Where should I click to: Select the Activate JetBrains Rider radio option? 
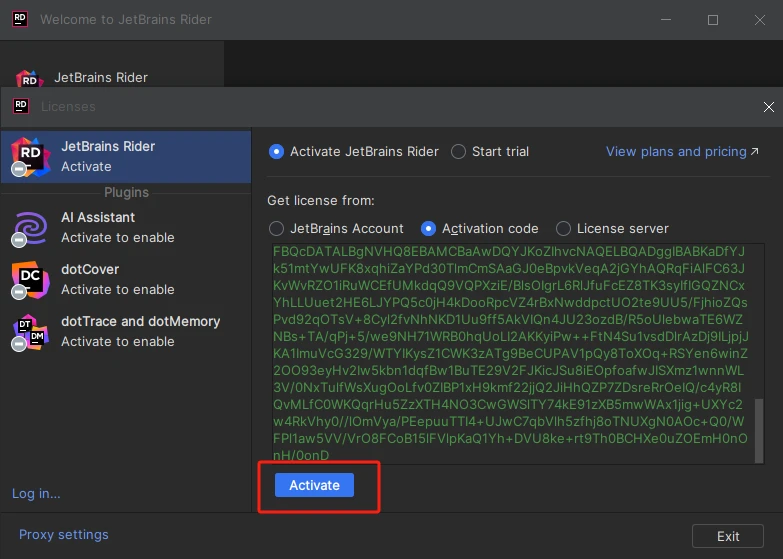[x=277, y=152]
